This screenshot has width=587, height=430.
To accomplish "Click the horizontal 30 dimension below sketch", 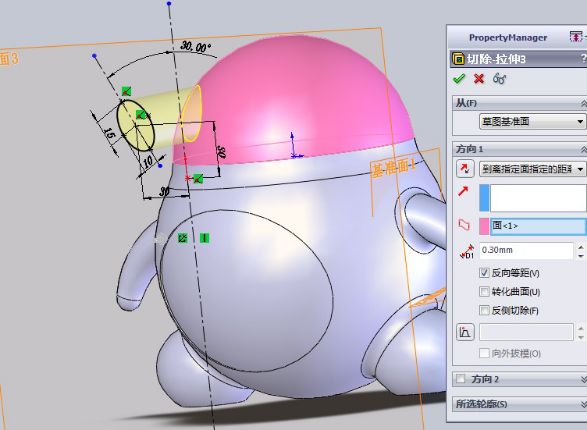I will [164, 192].
